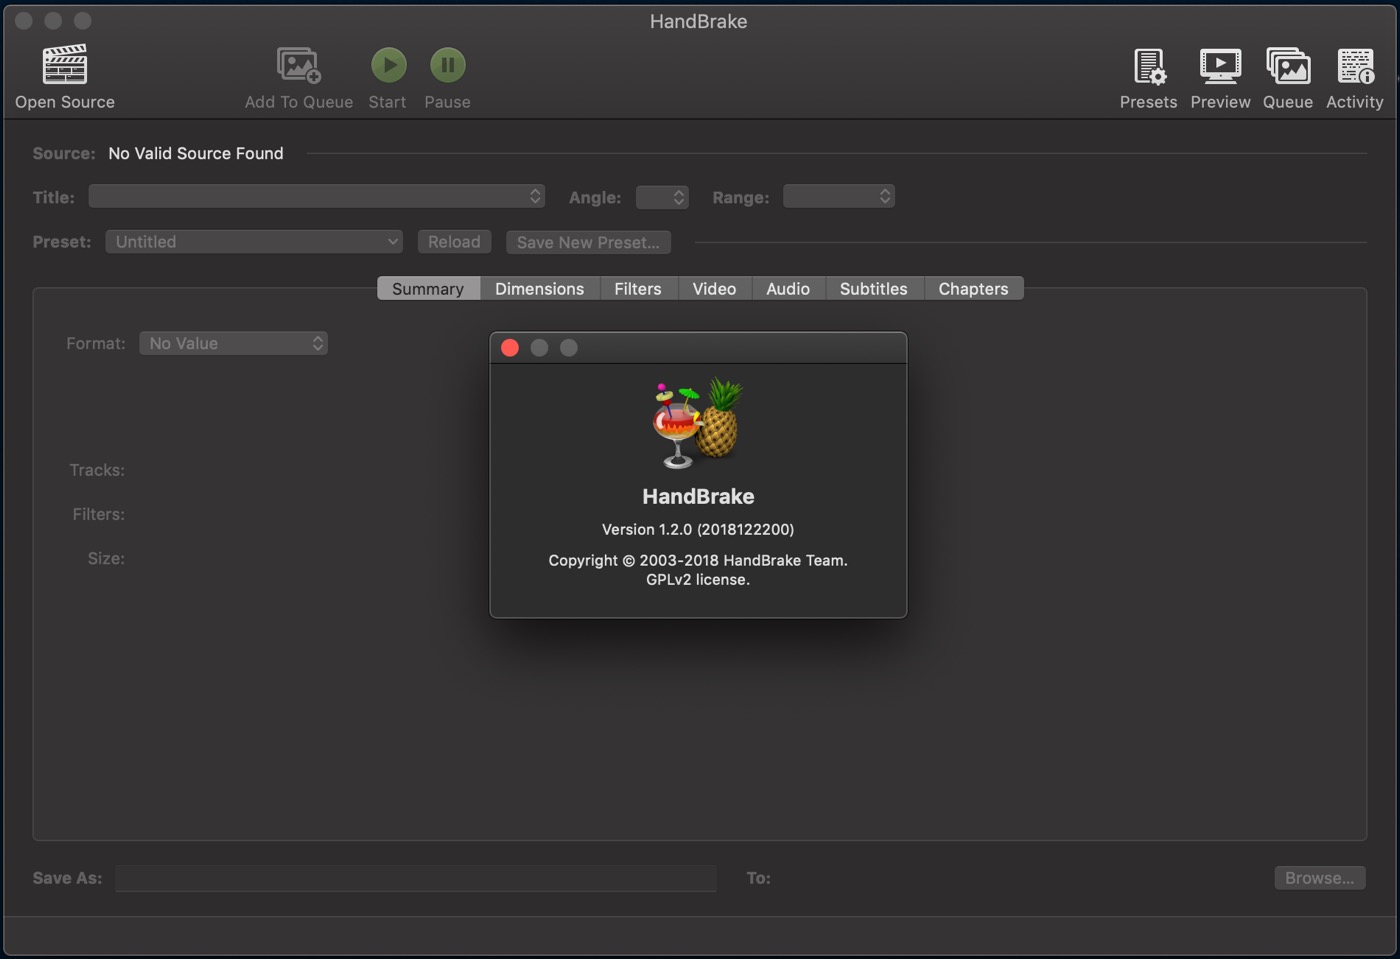
Task: Open the Subtitles tab
Action: tap(874, 288)
